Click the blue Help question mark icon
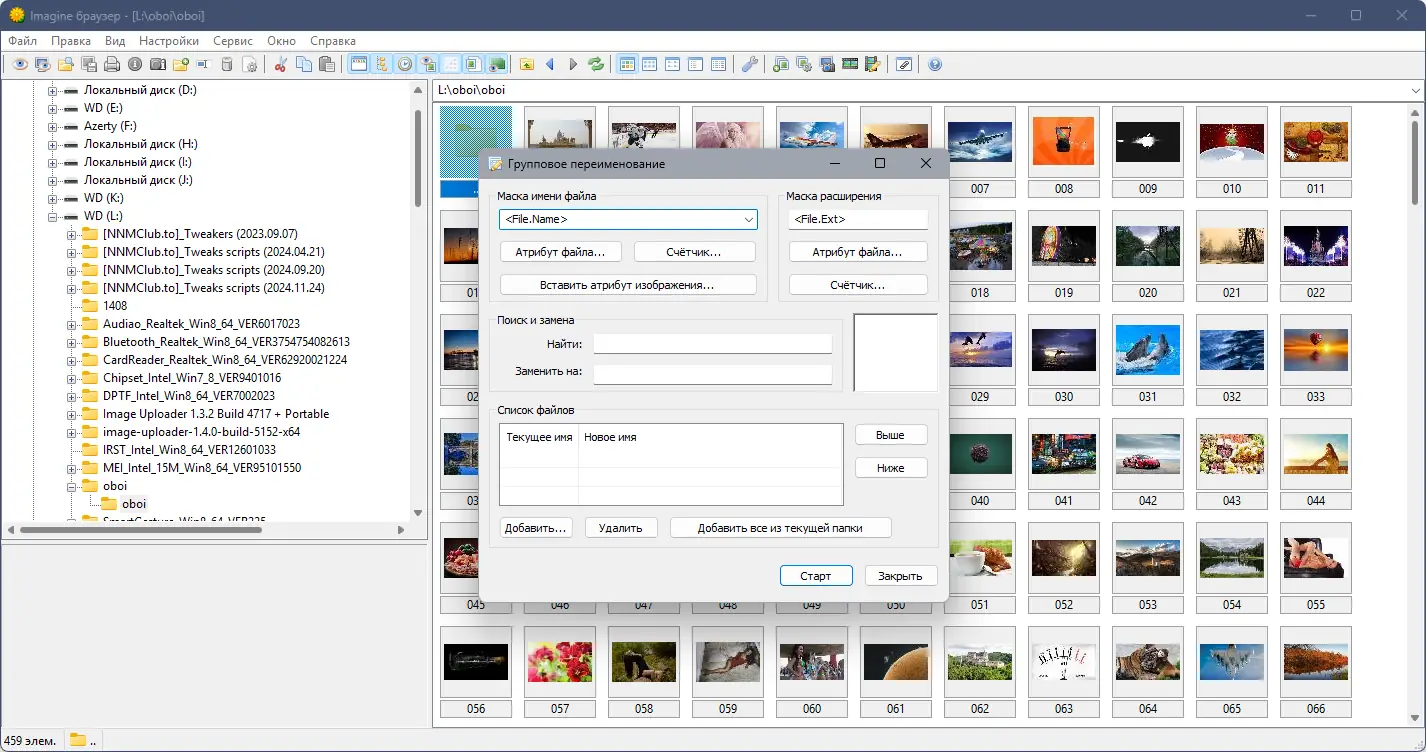 [x=935, y=64]
